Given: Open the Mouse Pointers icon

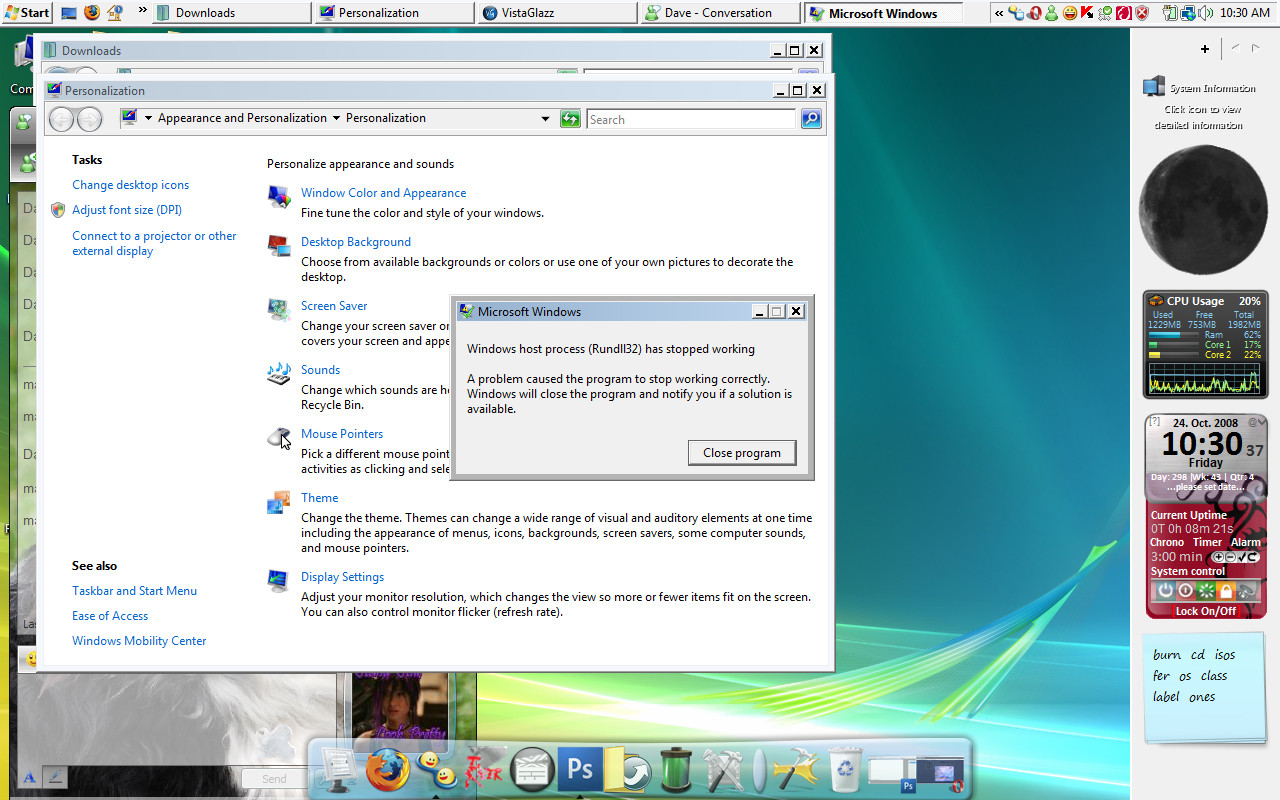Looking at the screenshot, I should pos(279,438).
